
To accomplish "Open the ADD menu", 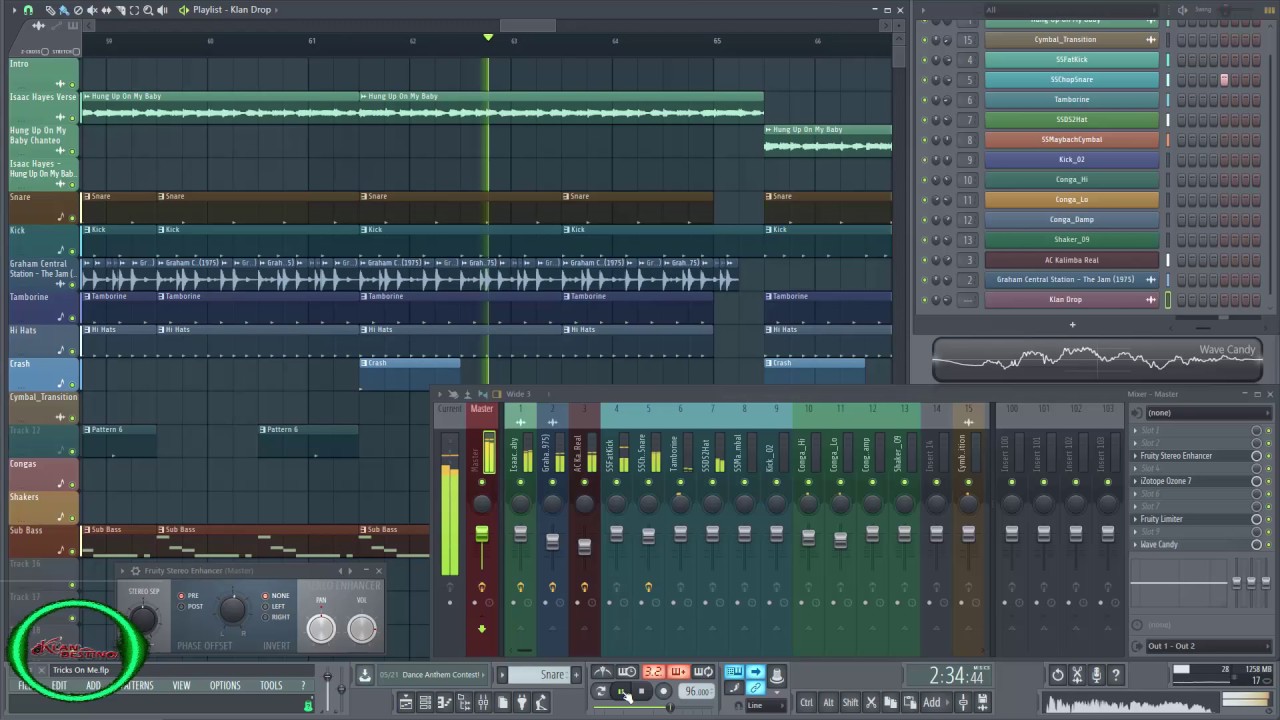I will point(93,686).
